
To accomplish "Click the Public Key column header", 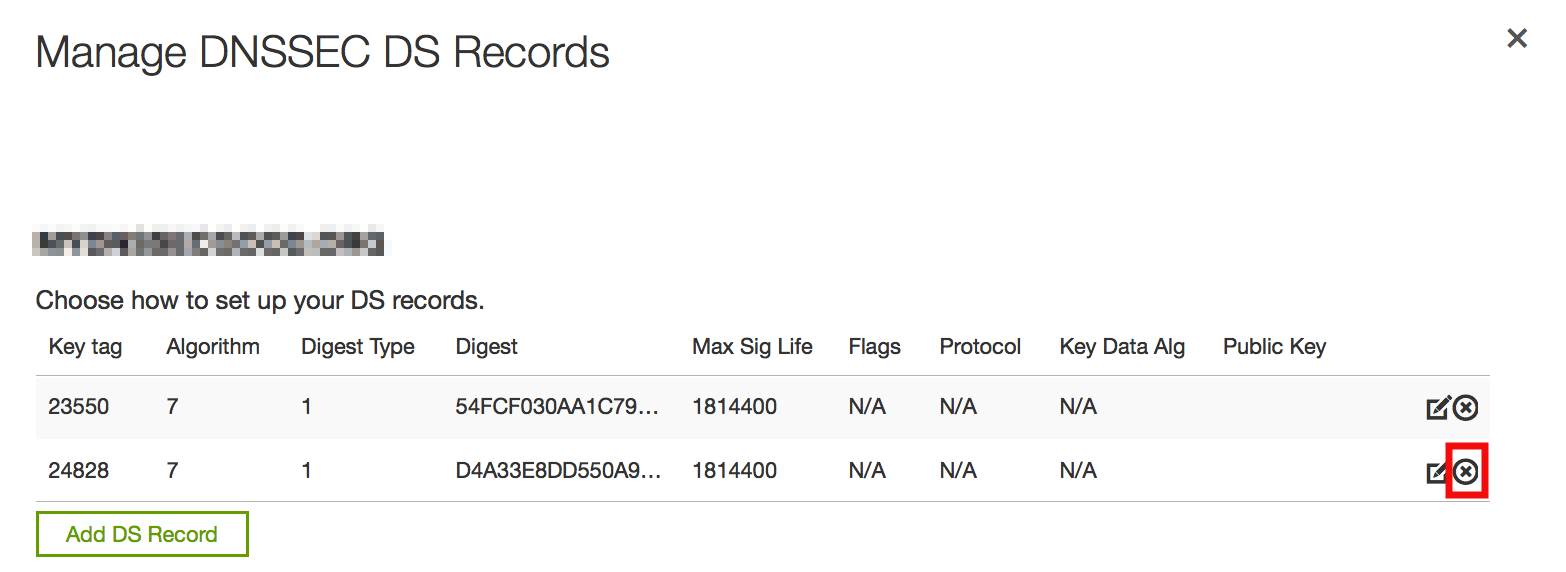I will click(x=1274, y=347).
